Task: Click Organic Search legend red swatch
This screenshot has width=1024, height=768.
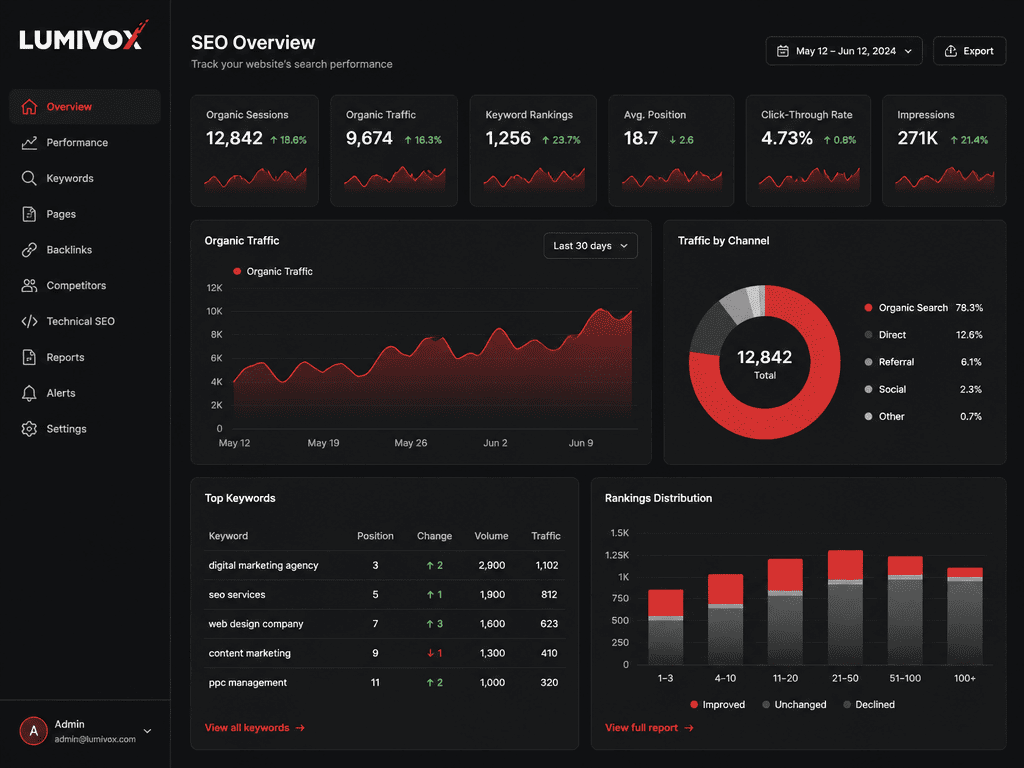Action: pos(868,308)
